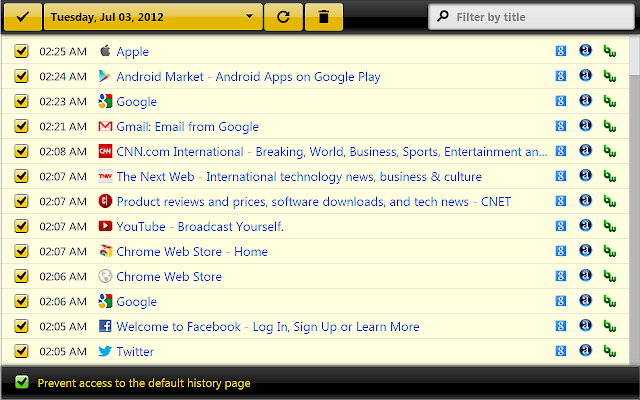Uncheck the The Next Web row checkbox
Image resolution: width=640 pixels, height=400 pixels.
point(21,176)
